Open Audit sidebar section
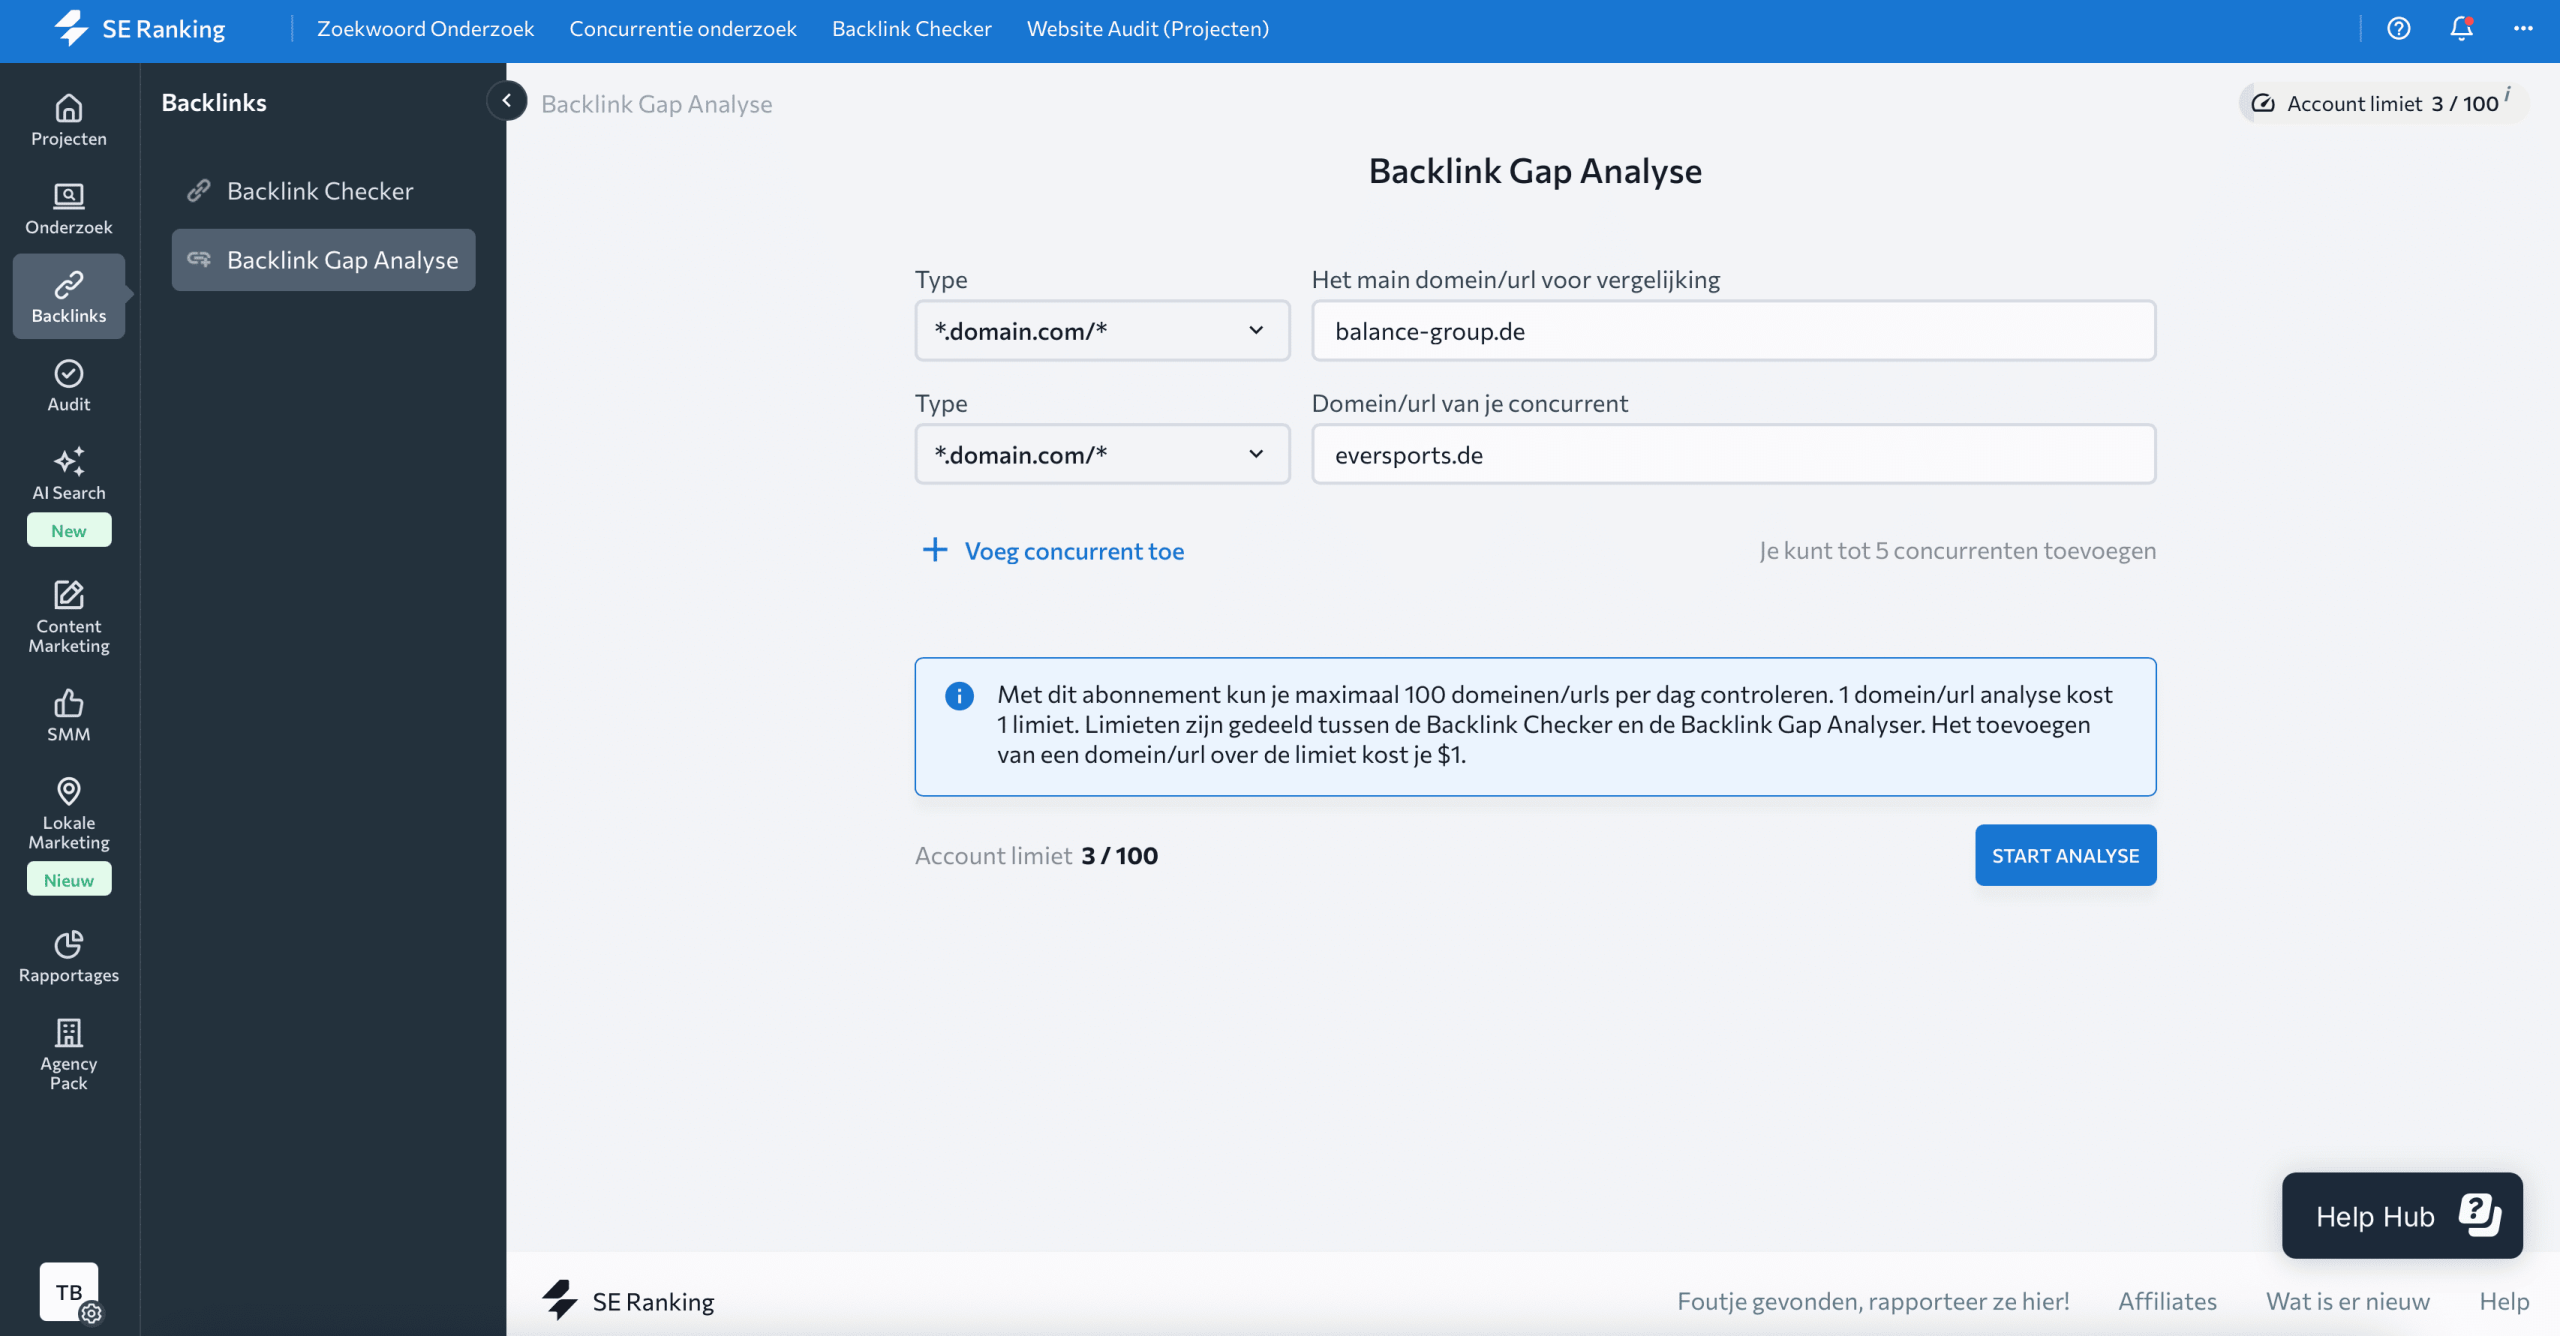 point(69,385)
